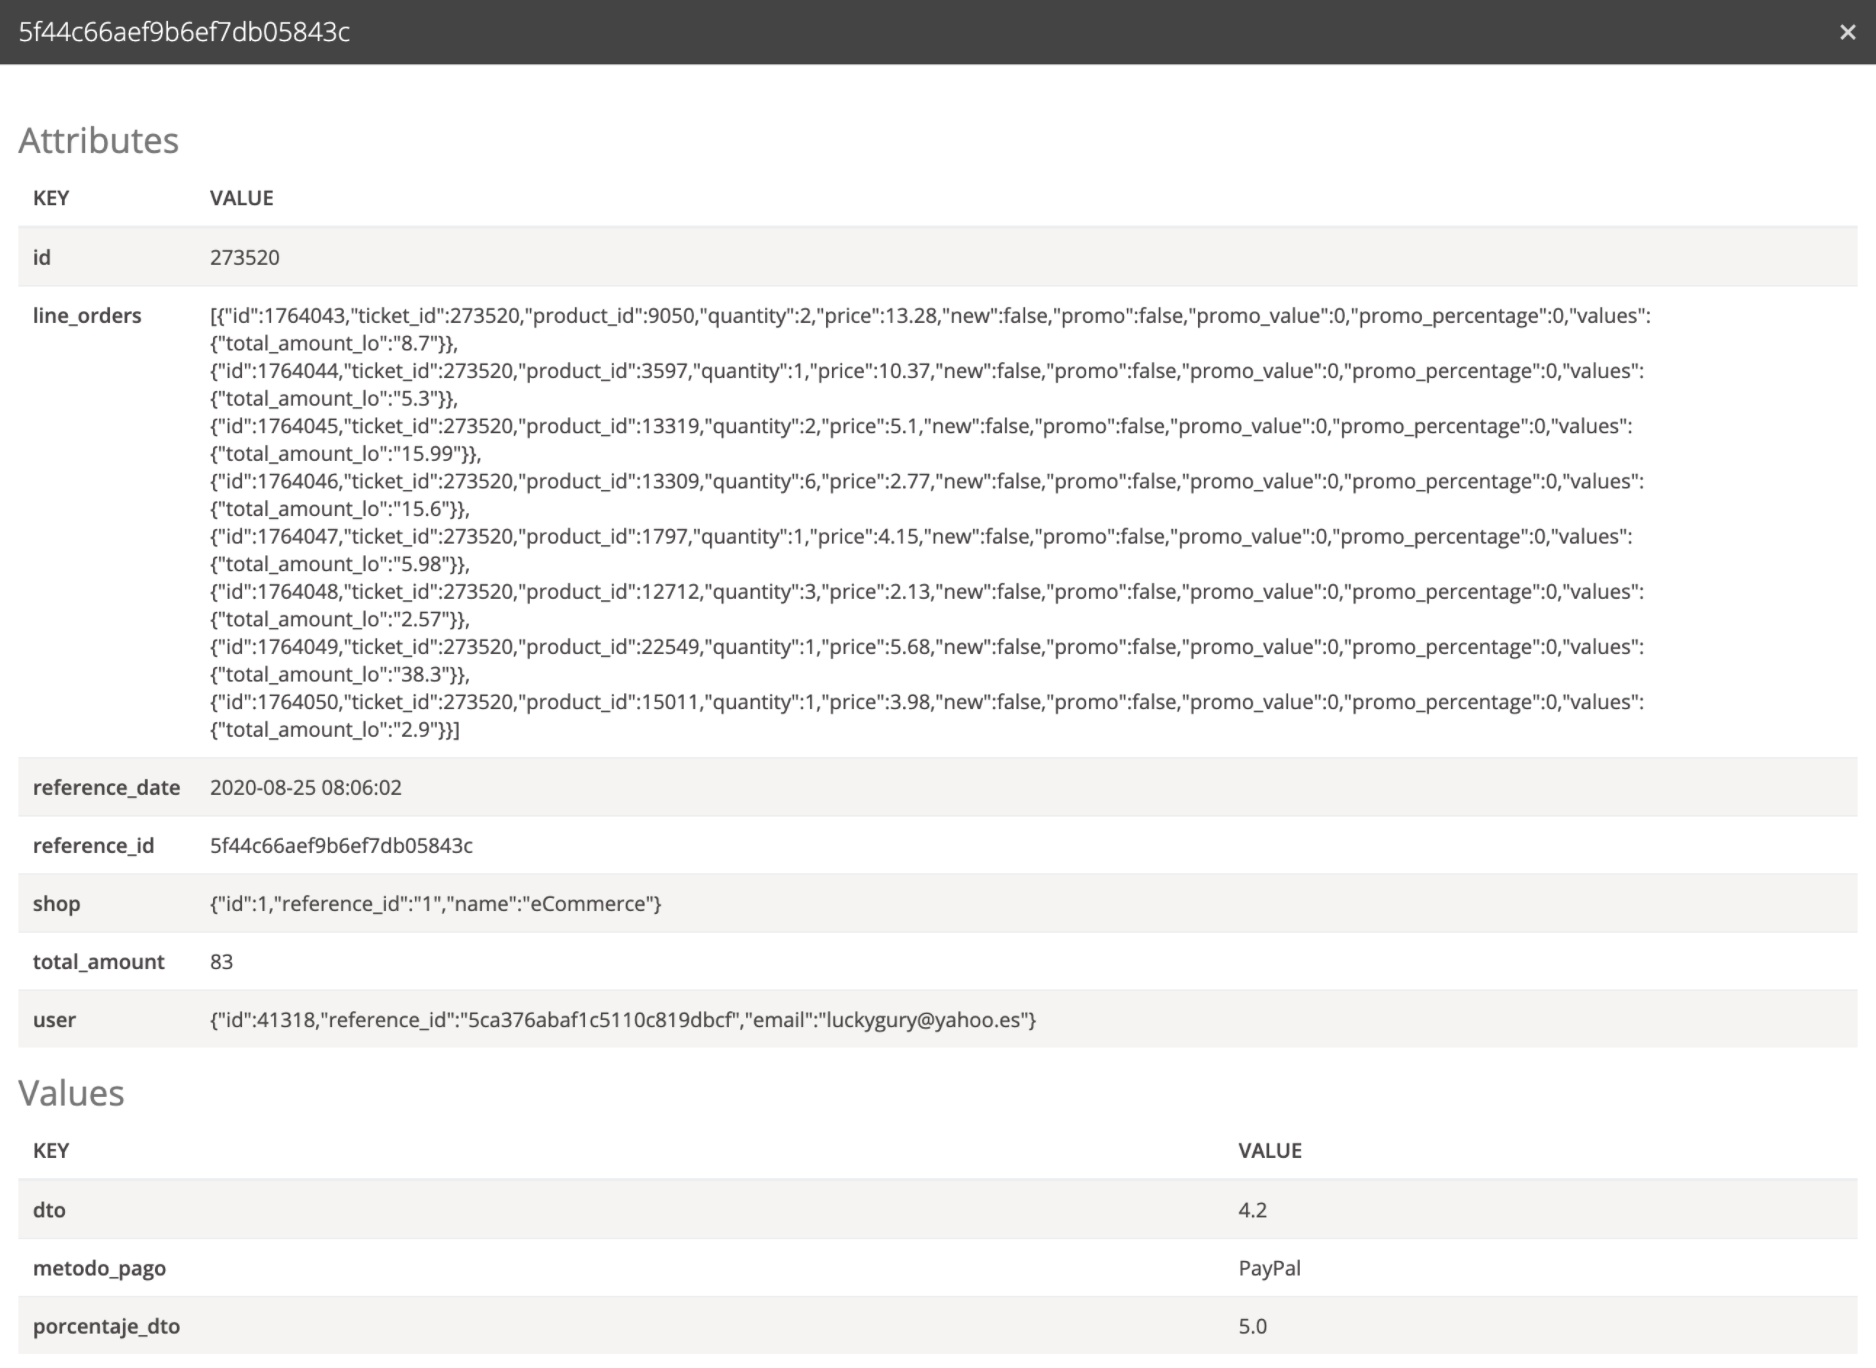Click the line order entry with id 1764043
Viewport: 1876px width, 1368px height.
tap(929, 316)
